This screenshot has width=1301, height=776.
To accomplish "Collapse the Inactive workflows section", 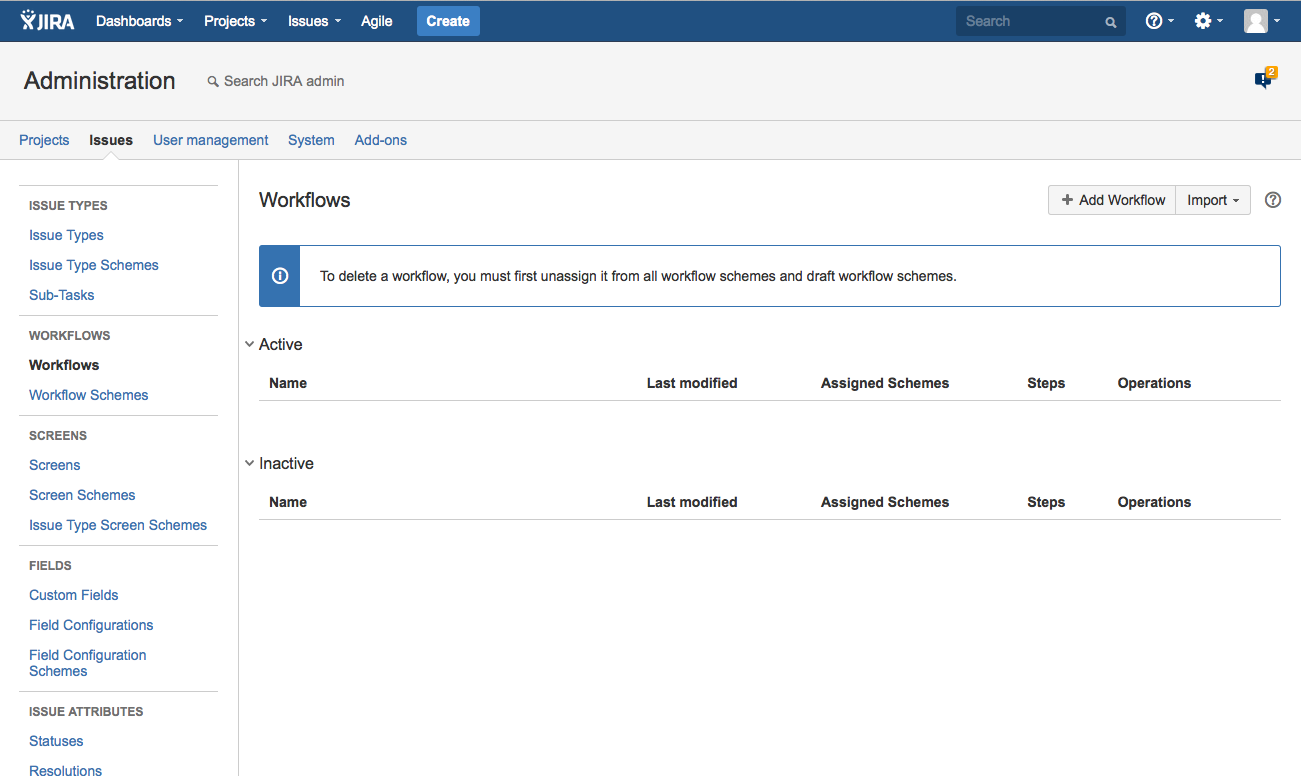I will [x=249, y=463].
